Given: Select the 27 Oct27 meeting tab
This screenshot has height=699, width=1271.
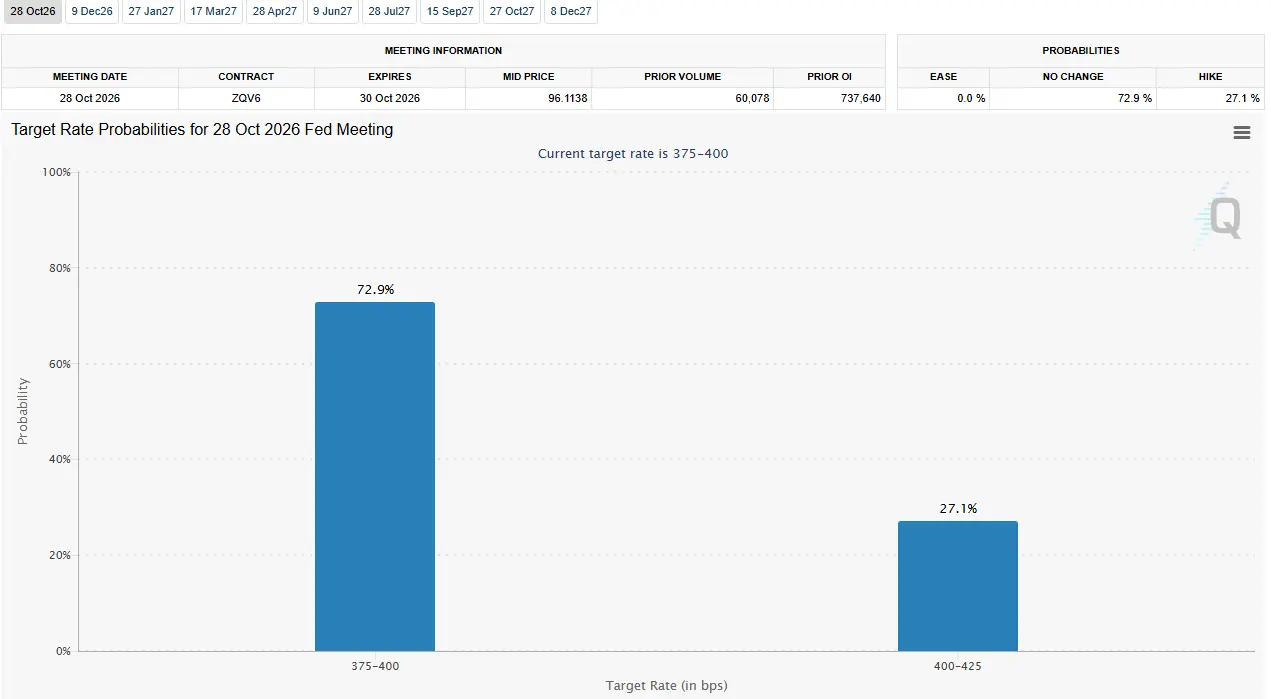Looking at the screenshot, I should 512,11.
